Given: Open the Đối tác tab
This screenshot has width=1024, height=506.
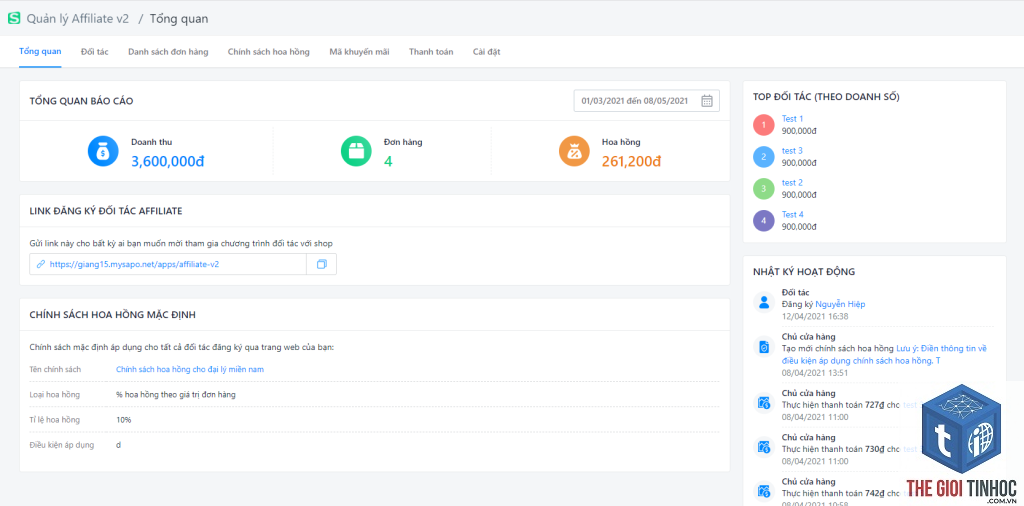Looking at the screenshot, I should (95, 52).
